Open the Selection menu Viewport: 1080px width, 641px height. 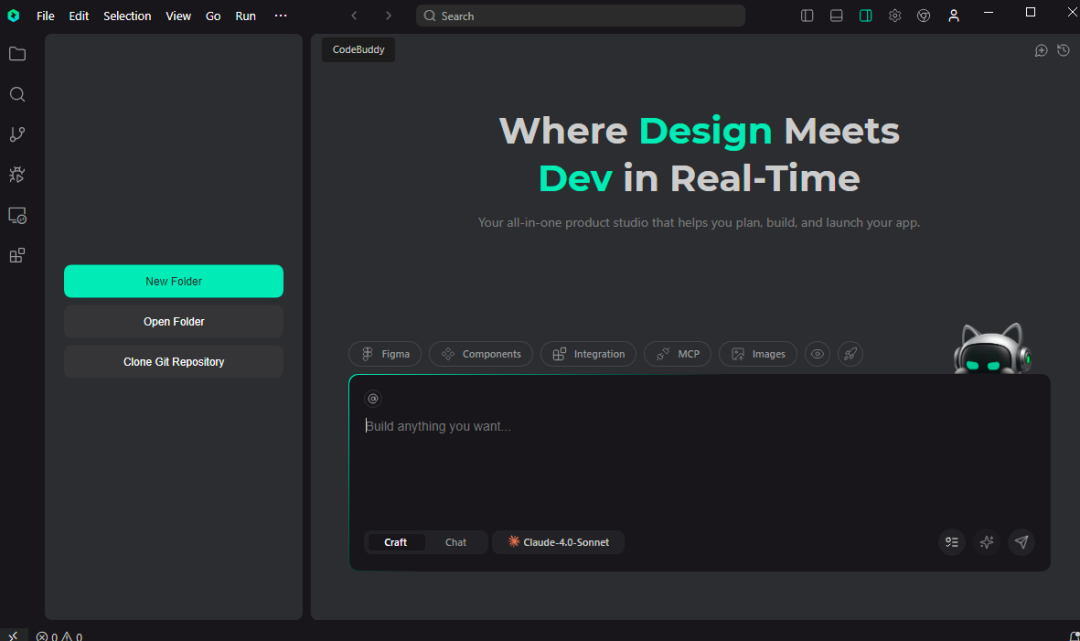(127, 16)
